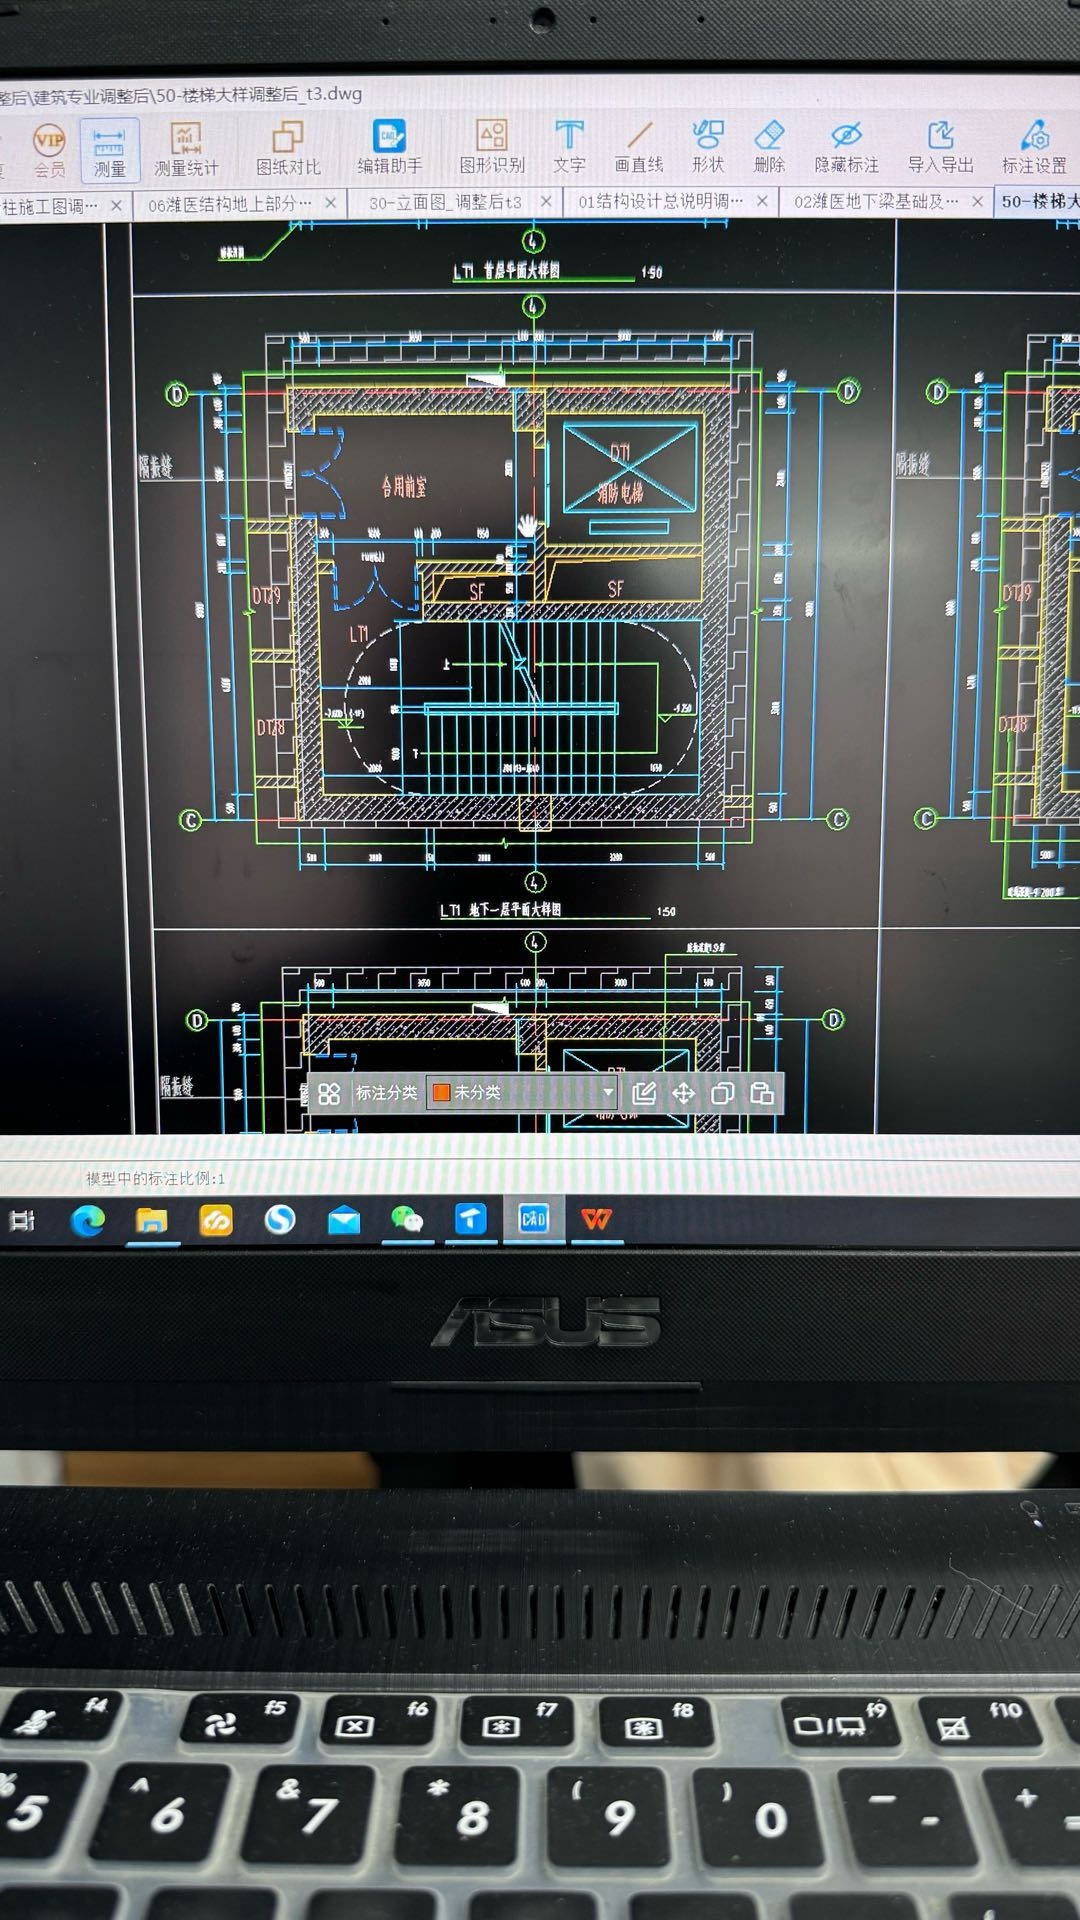Open 导入导出 import export
The width and height of the screenshot is (1080, 1920).
(940, 146)
